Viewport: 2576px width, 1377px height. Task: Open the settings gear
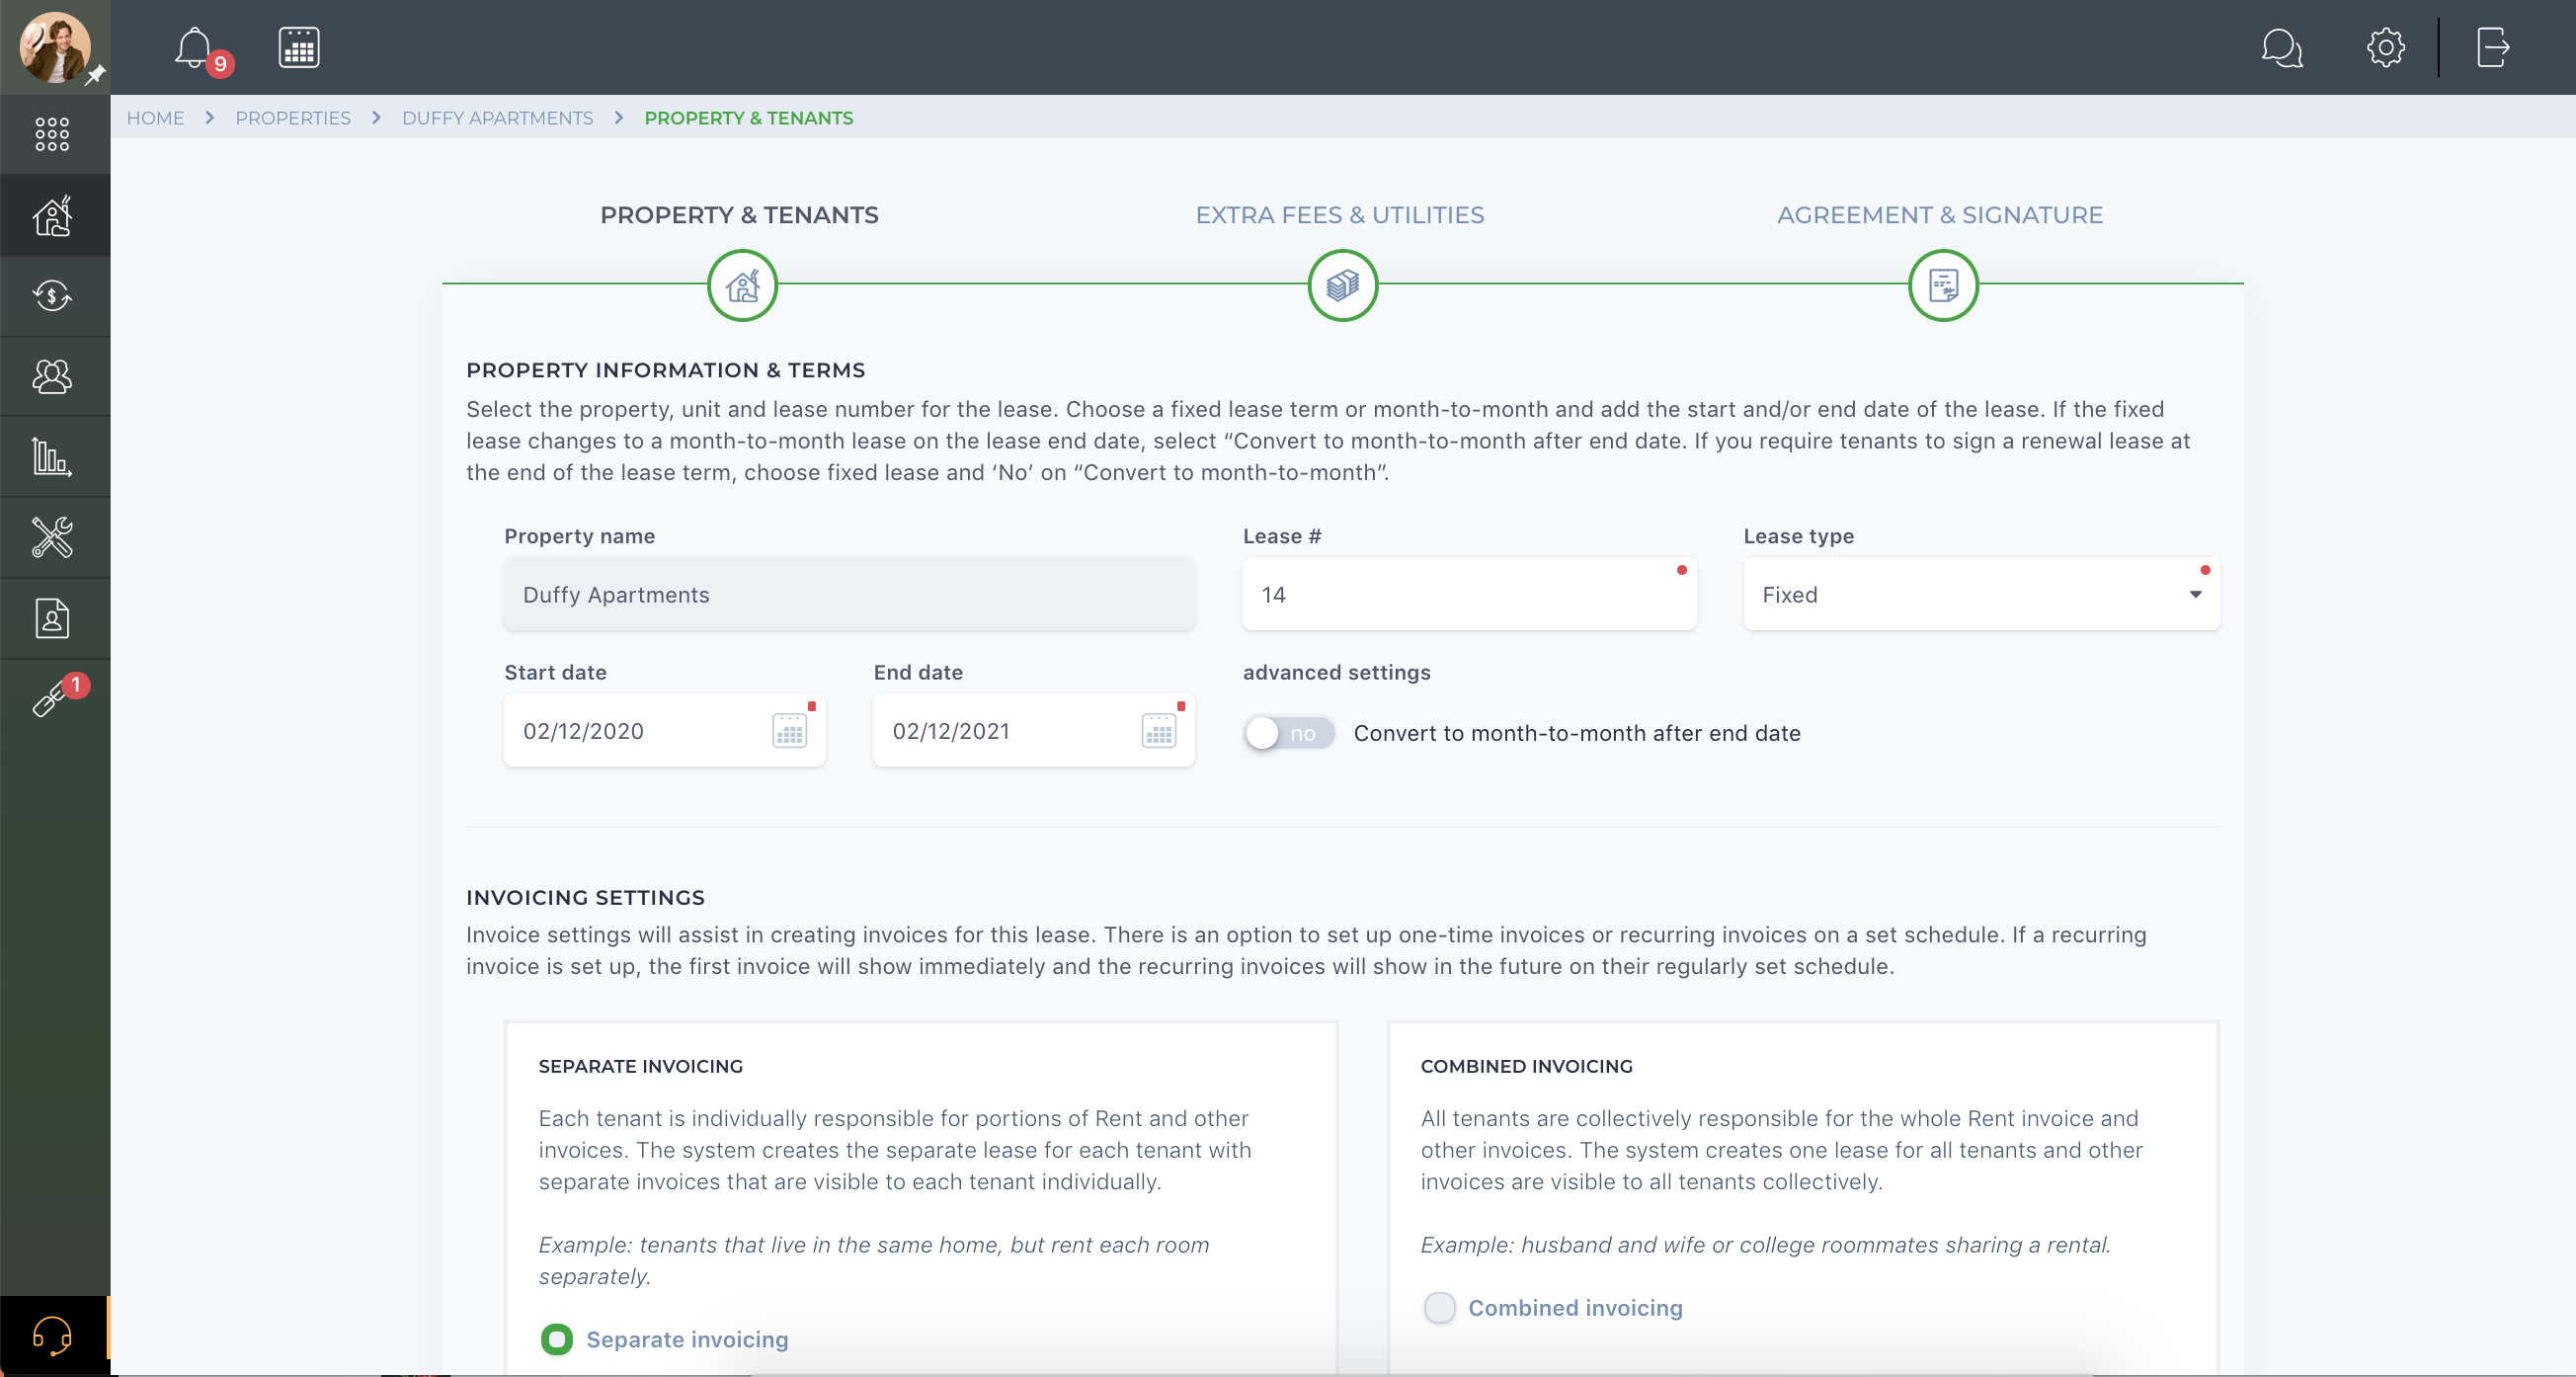click(x=2385, y=47)
